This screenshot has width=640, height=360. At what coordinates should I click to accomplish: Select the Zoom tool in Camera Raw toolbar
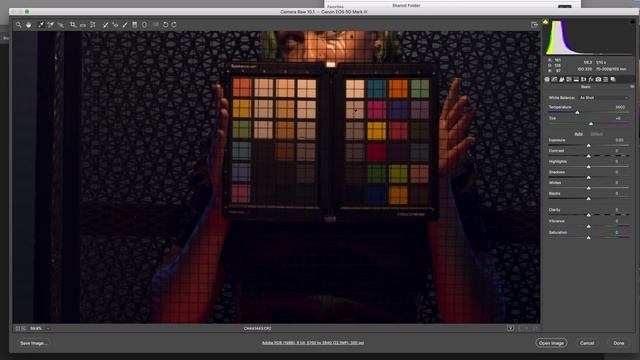coord(18,25)
